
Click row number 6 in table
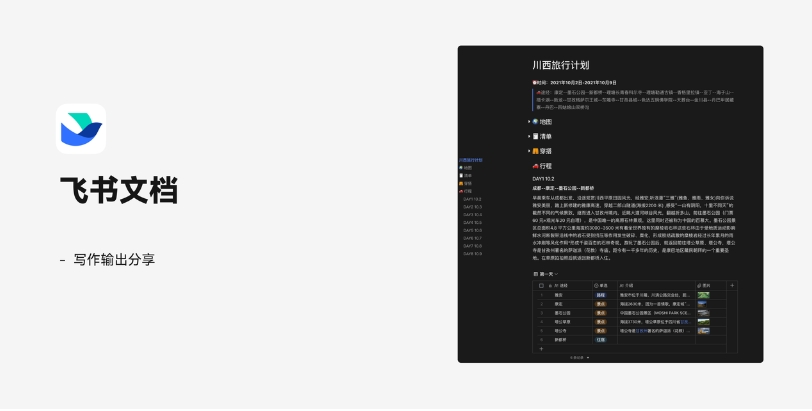tap(542, 340)
